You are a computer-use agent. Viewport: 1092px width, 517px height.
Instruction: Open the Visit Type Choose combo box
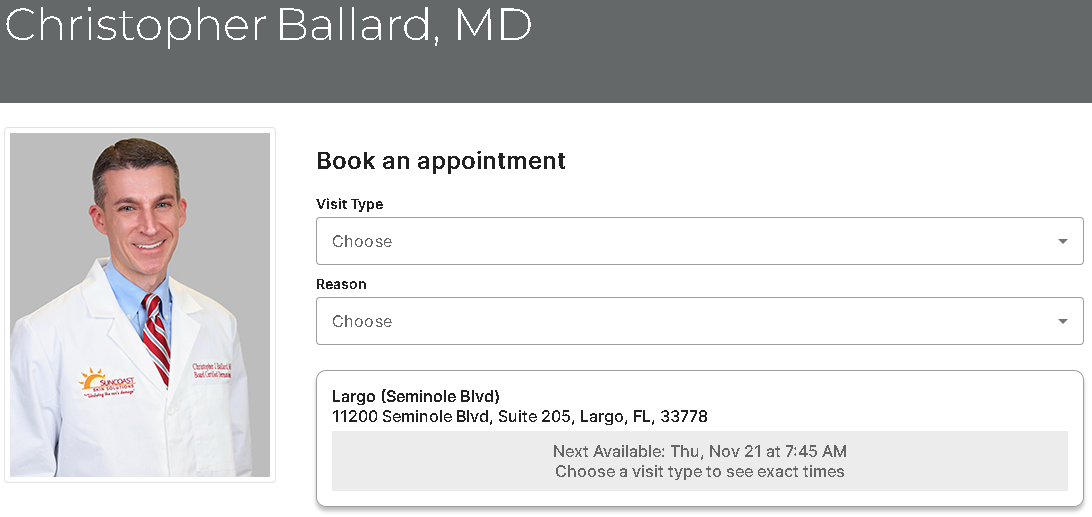tap(699, 241)
